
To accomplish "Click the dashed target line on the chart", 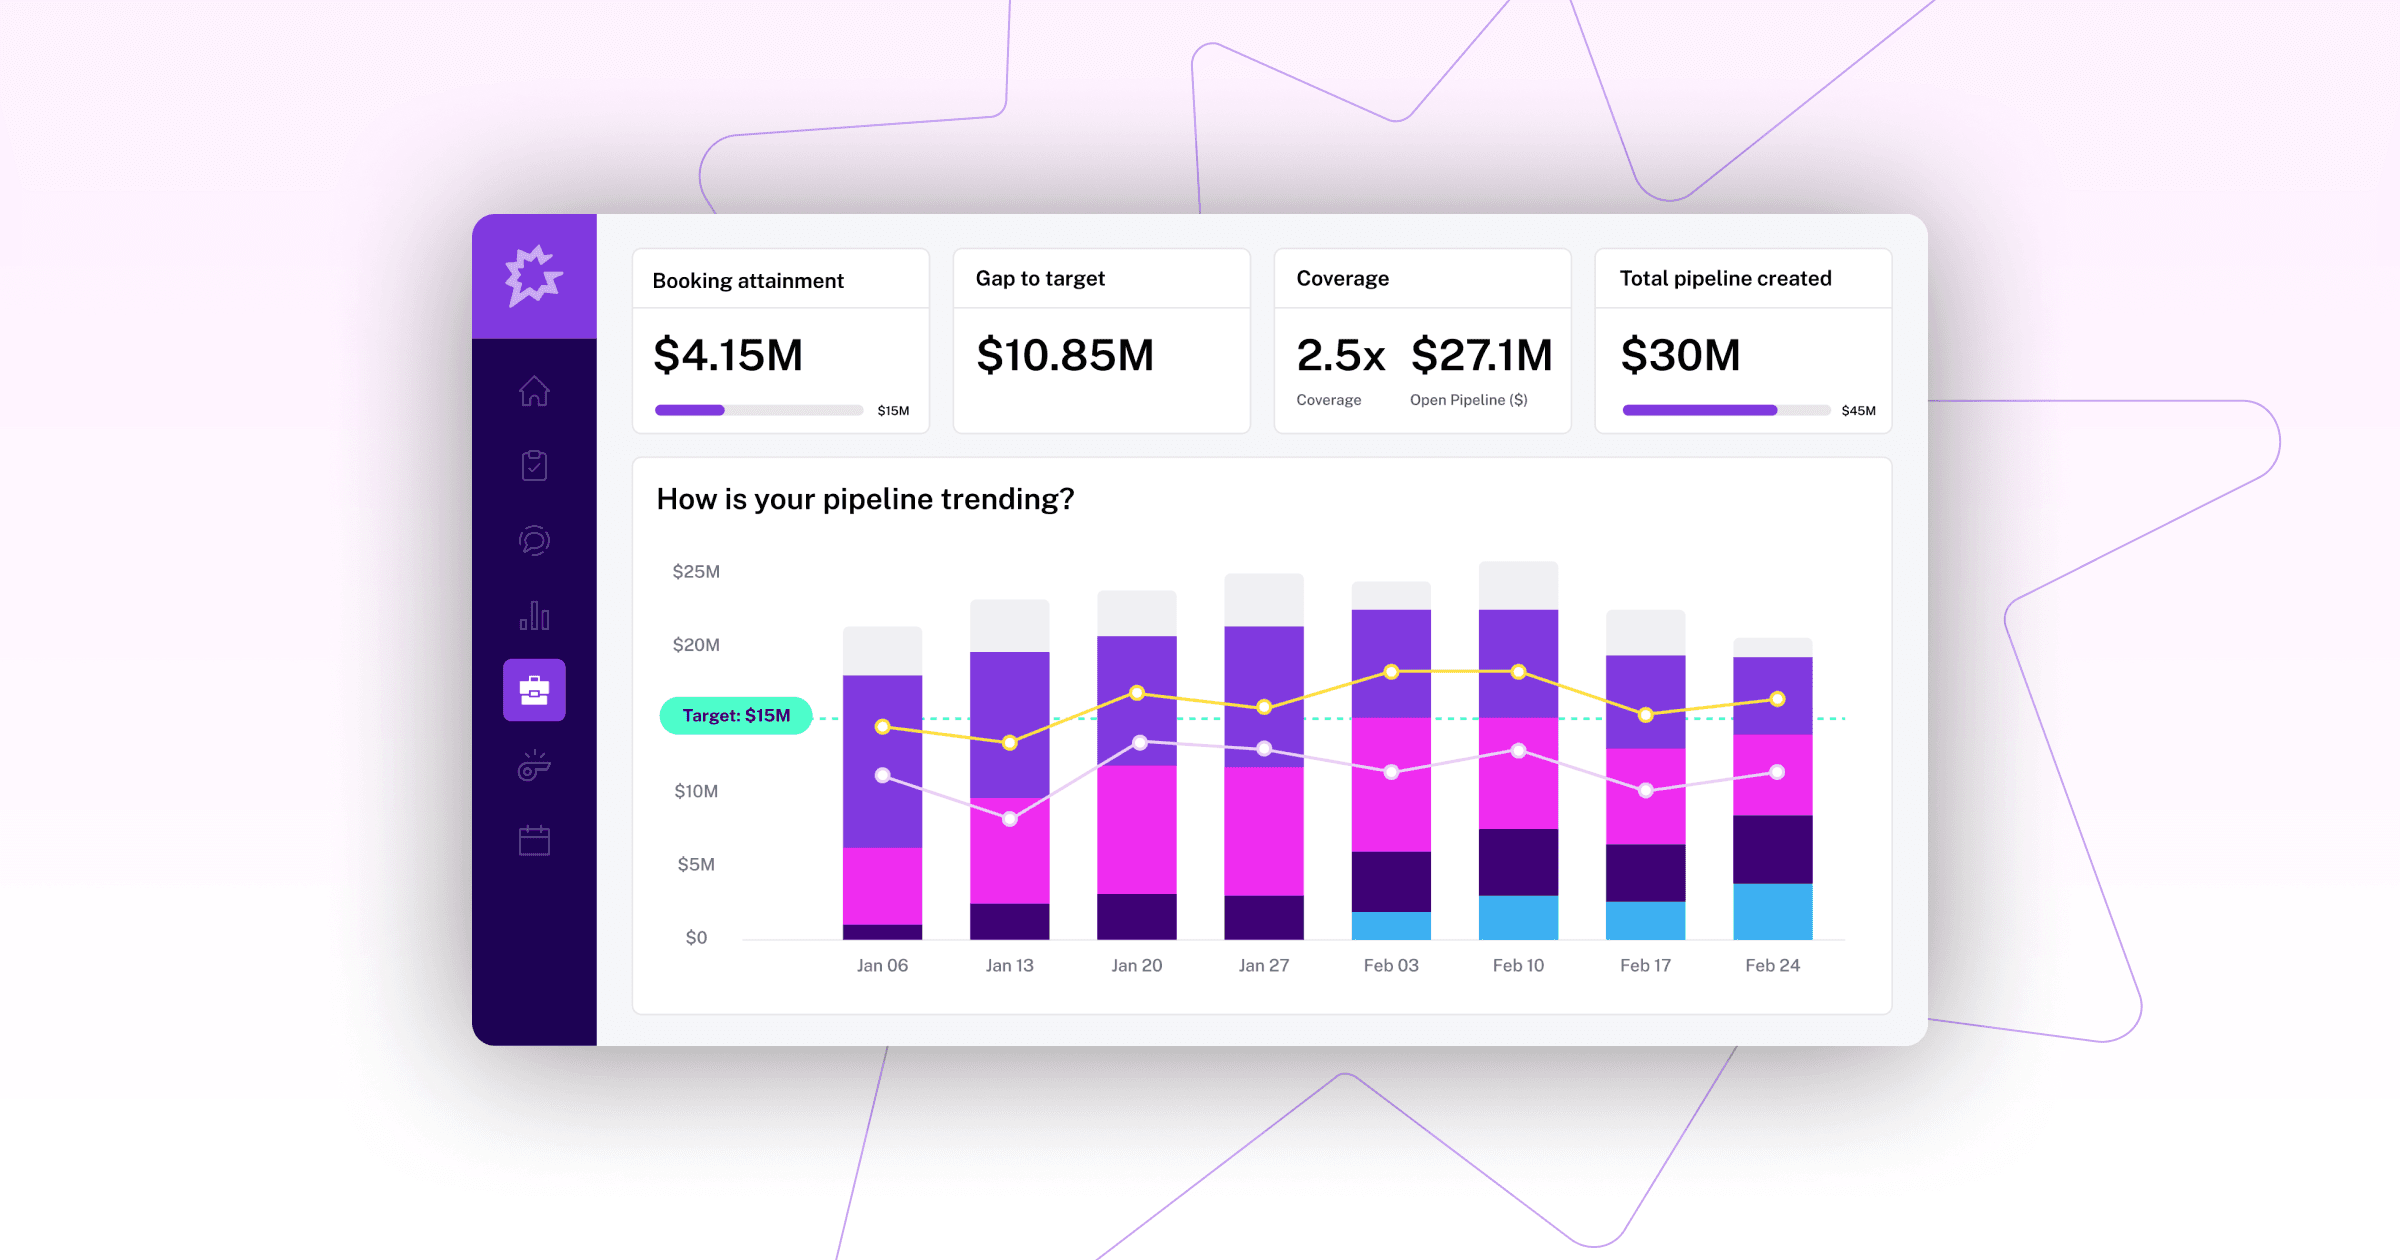I will (1200, 716).
